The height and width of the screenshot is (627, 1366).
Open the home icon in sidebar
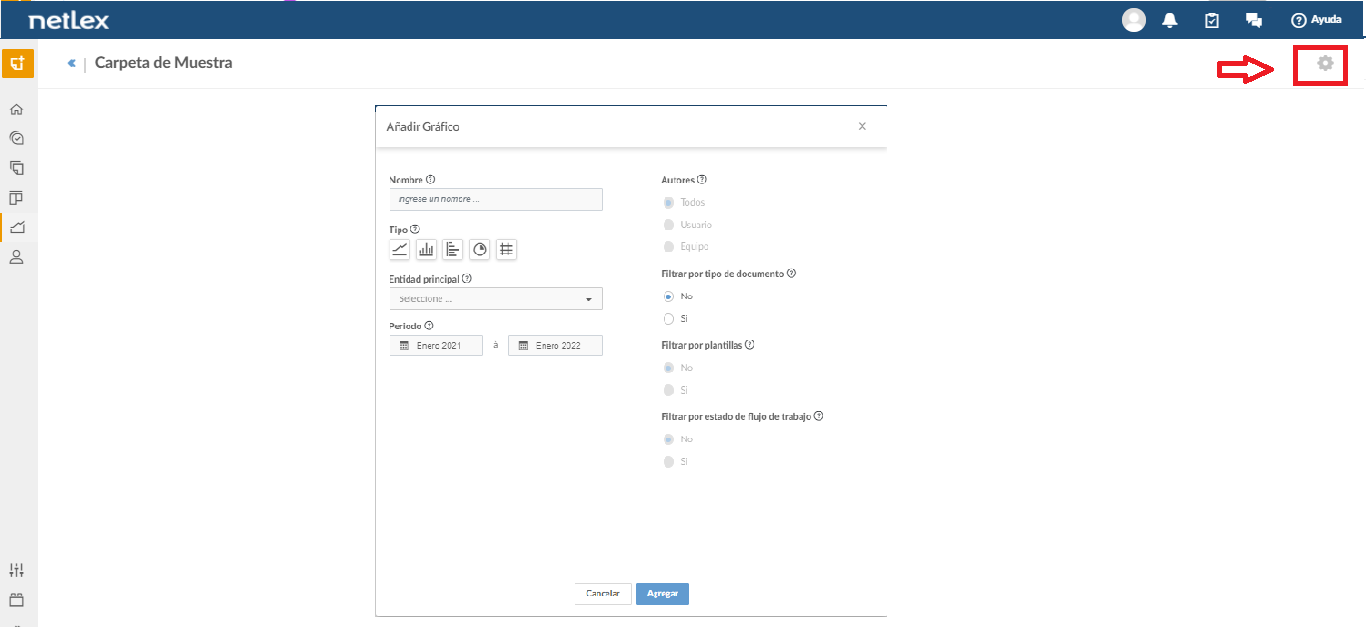16,110
